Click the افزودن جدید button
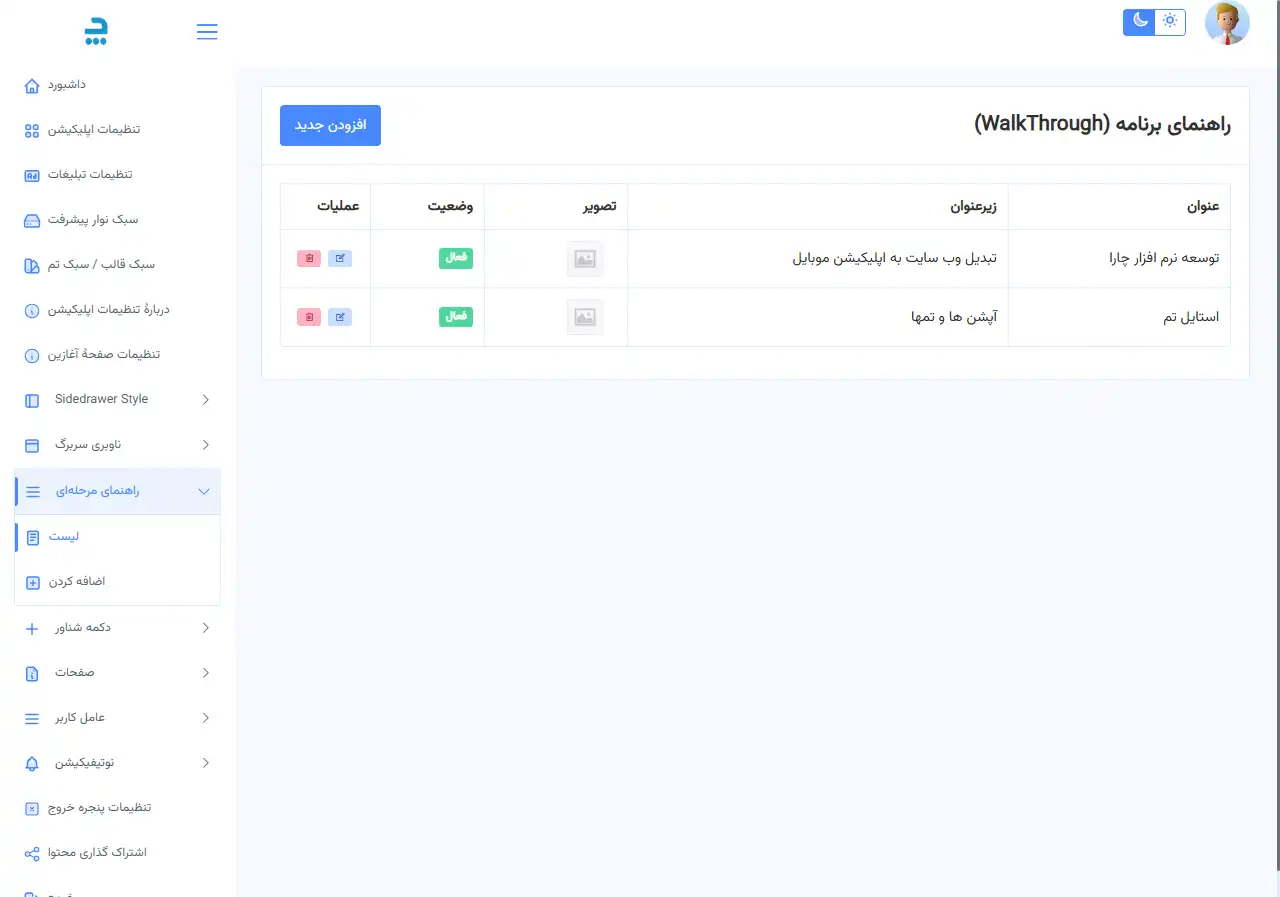1280x897 pixels. (x=330, y=125)
